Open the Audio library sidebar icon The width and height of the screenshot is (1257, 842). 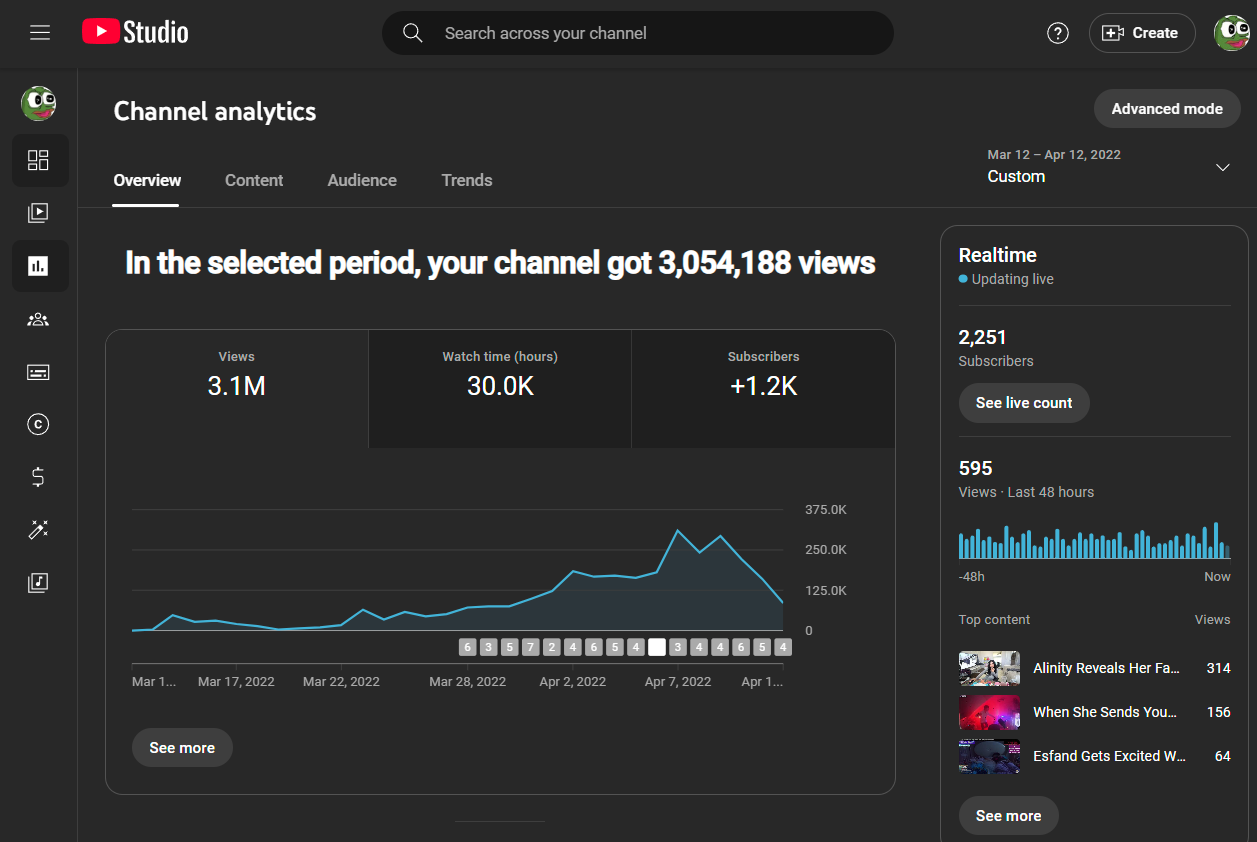(38, 582)
